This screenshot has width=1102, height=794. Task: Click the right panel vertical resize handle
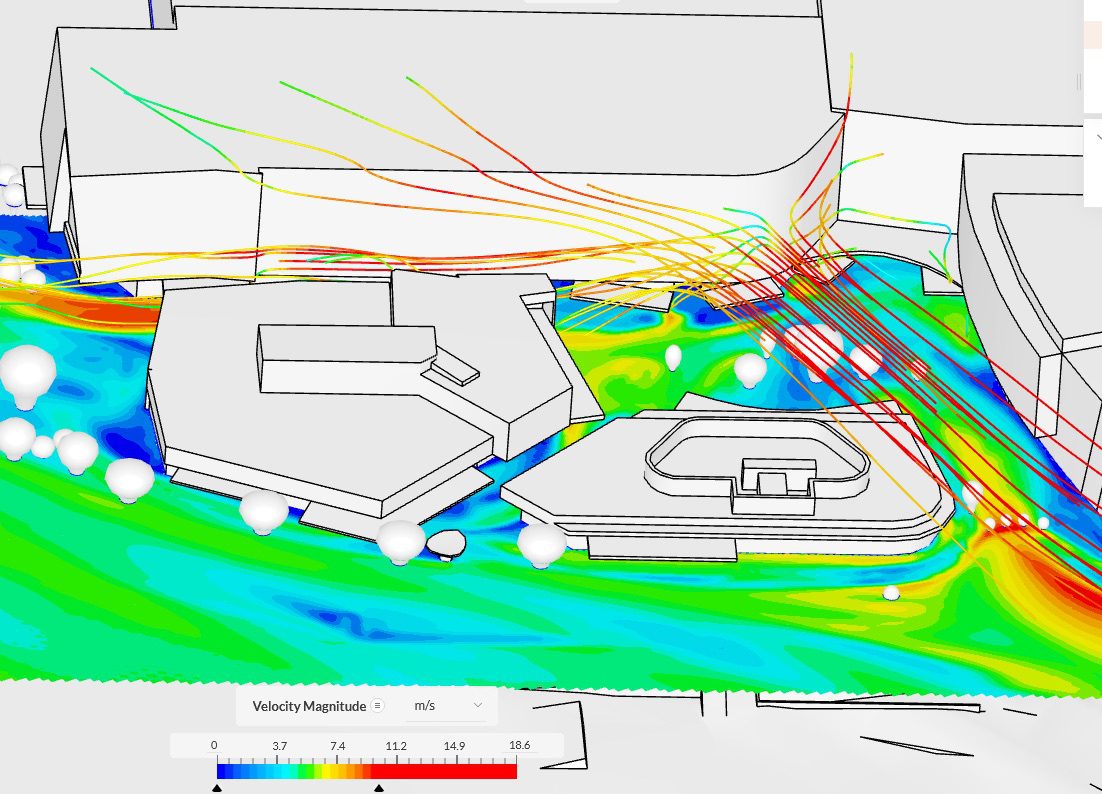(1078, 81)
